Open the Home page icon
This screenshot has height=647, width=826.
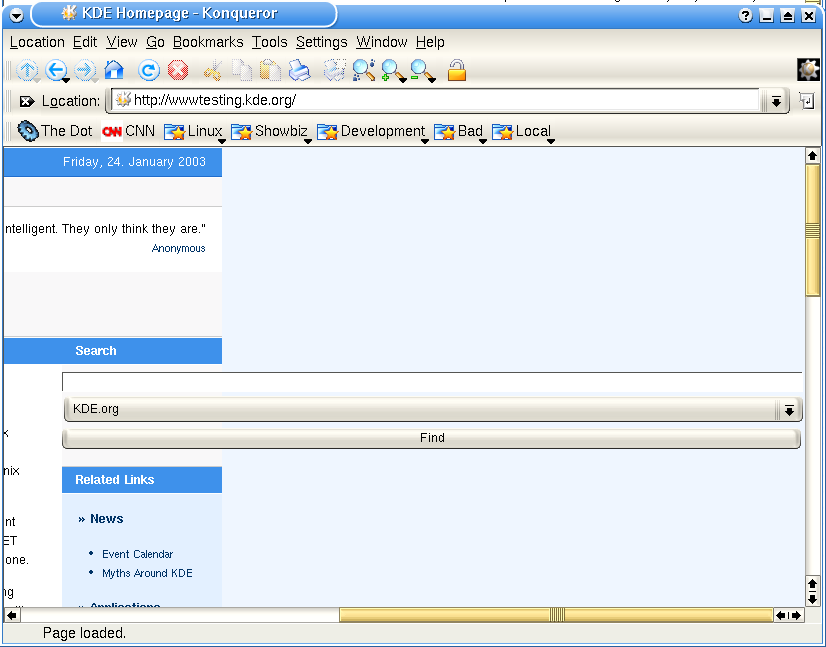click(114, 70)
